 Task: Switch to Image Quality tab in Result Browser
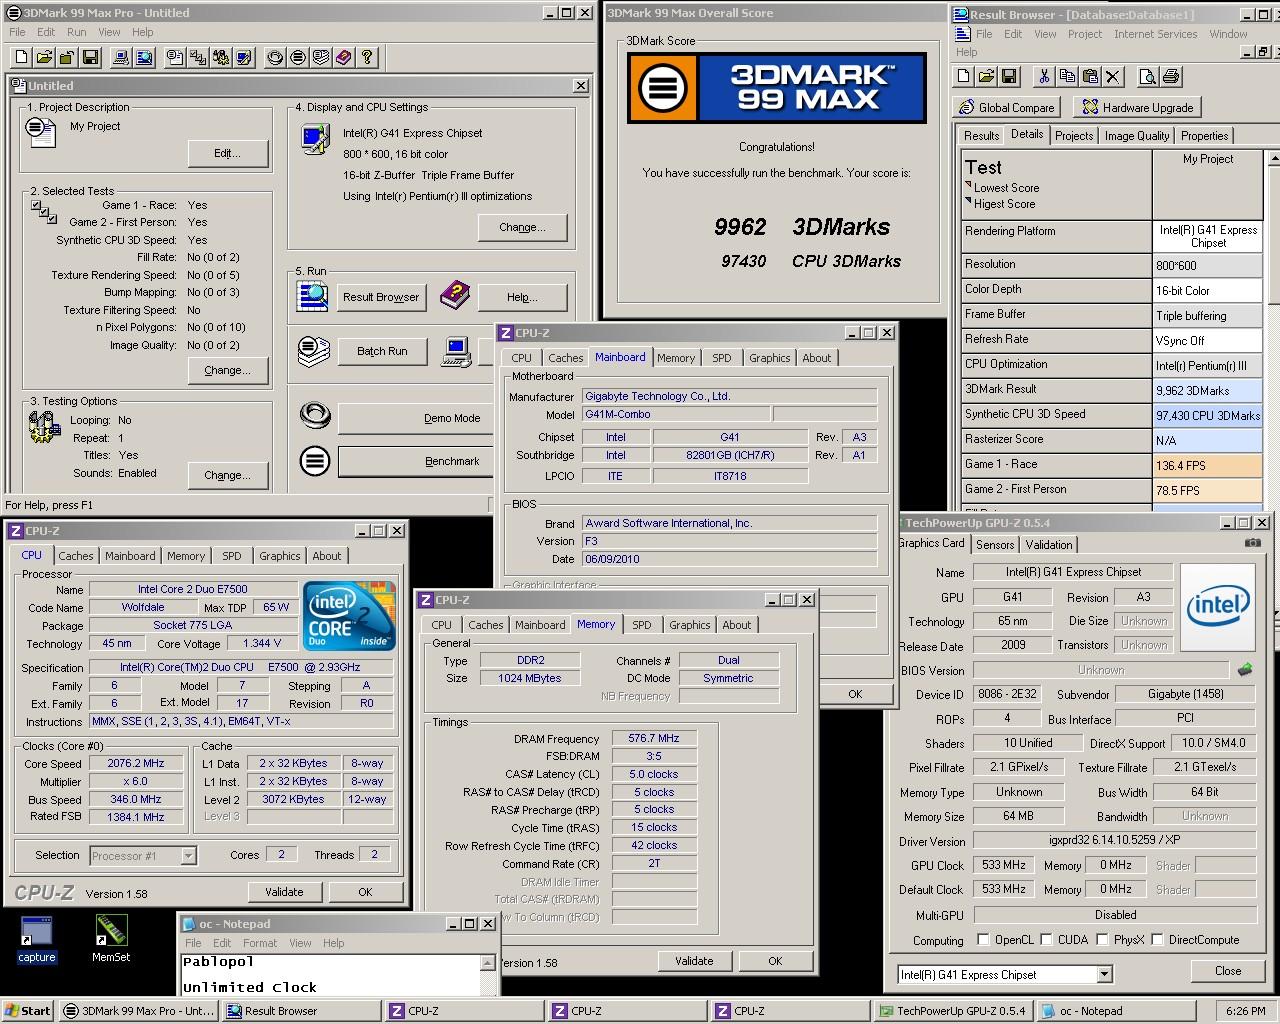coord(1137,136)
